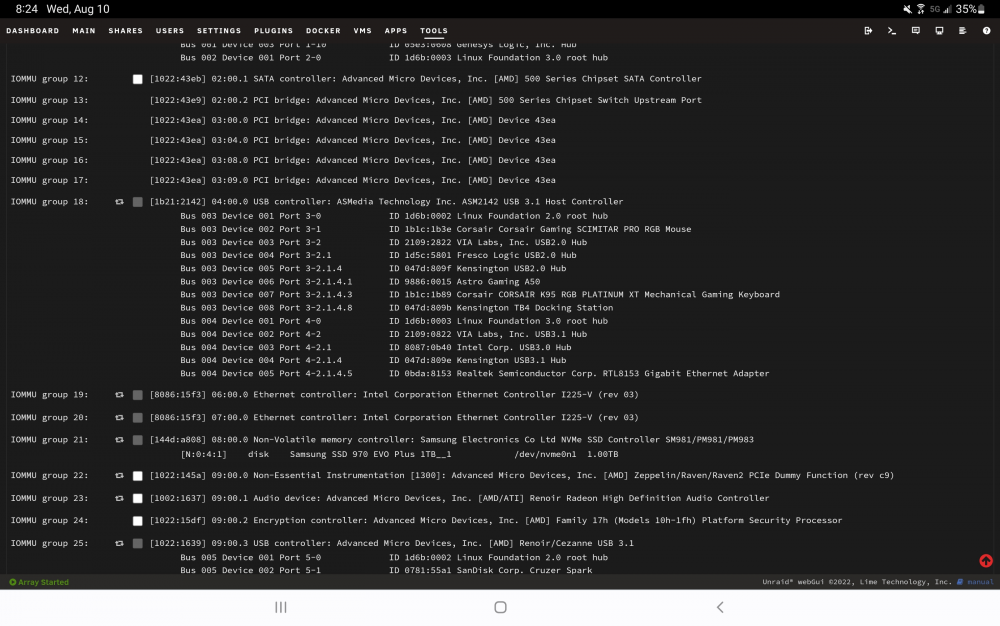
Task: Click 'CORSAIR K95 RGB PLATINUM XT' keyboard row
Action: point(480,295)
